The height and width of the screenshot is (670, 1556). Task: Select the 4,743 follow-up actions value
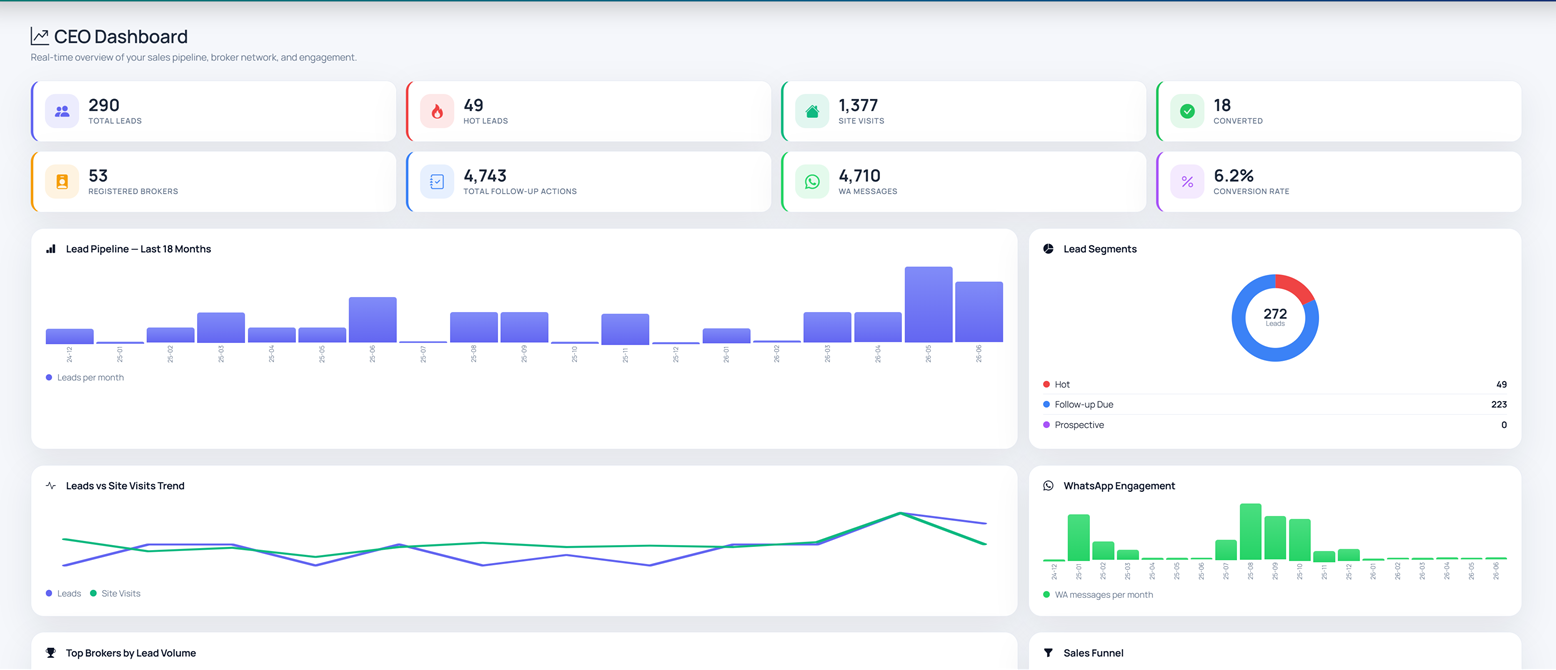click(485, 176)
